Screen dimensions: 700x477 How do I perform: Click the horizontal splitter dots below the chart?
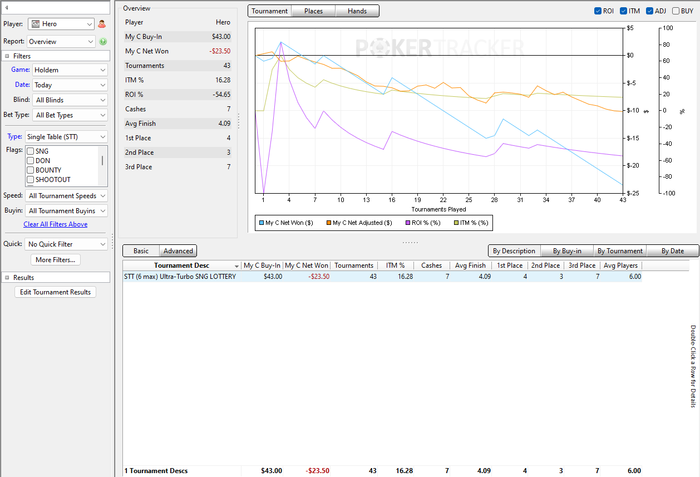(410, 243)
